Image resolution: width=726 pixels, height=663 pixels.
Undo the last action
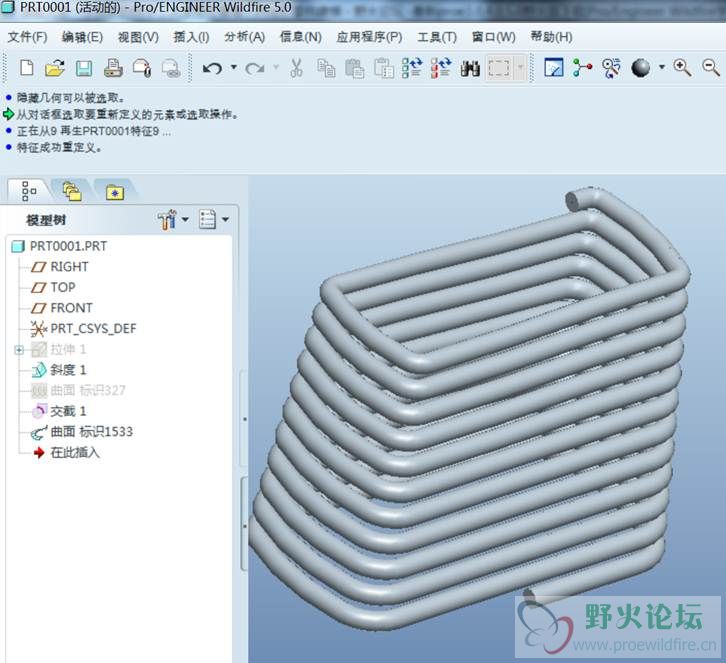(213, 69)
